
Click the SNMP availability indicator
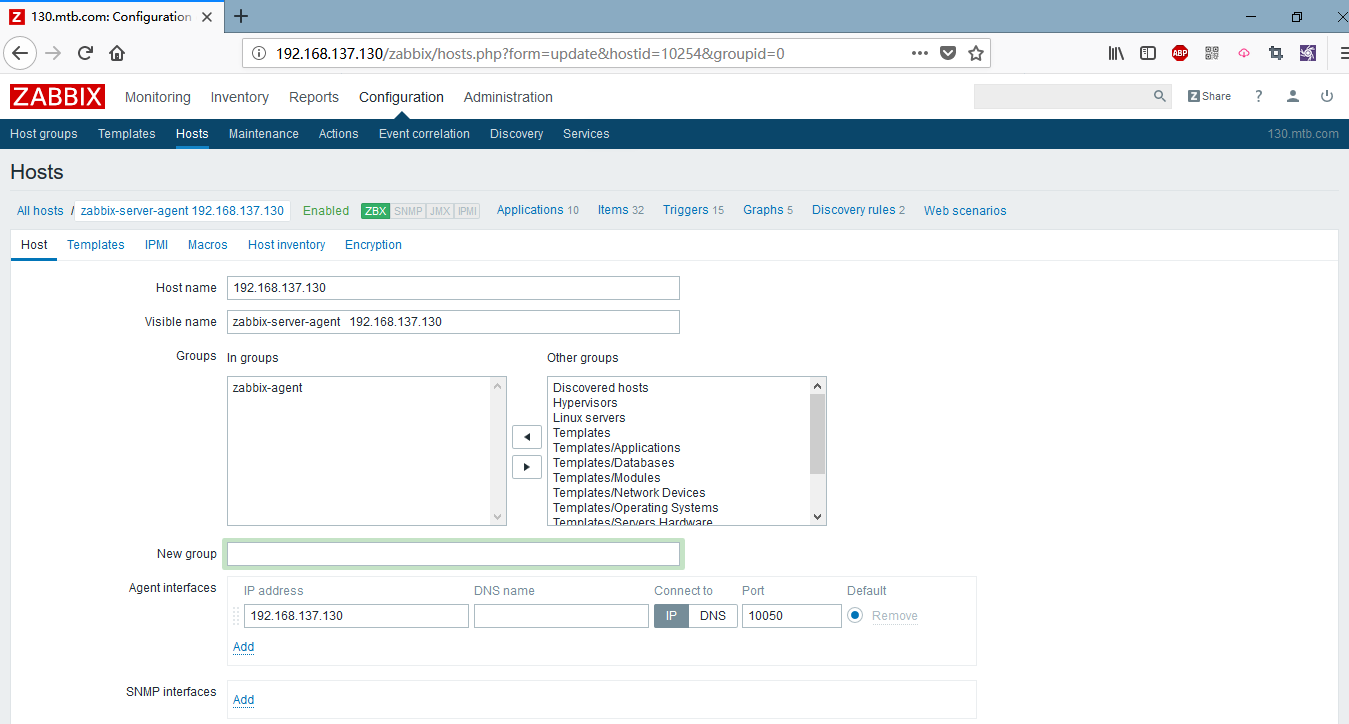pos(408,211)
